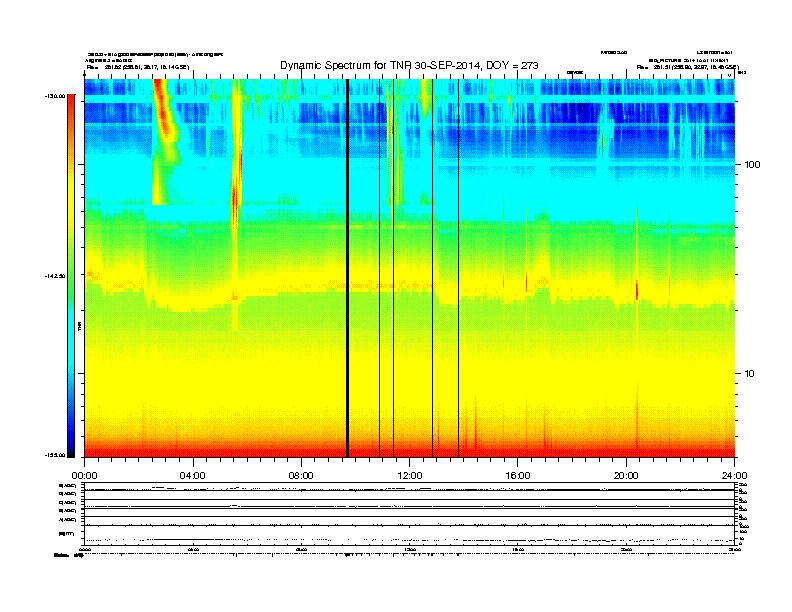Image resolution: width=792 pixels, height=612 pixels.
Task: Click the 12:00 time axis label
Action: point(410,476)
